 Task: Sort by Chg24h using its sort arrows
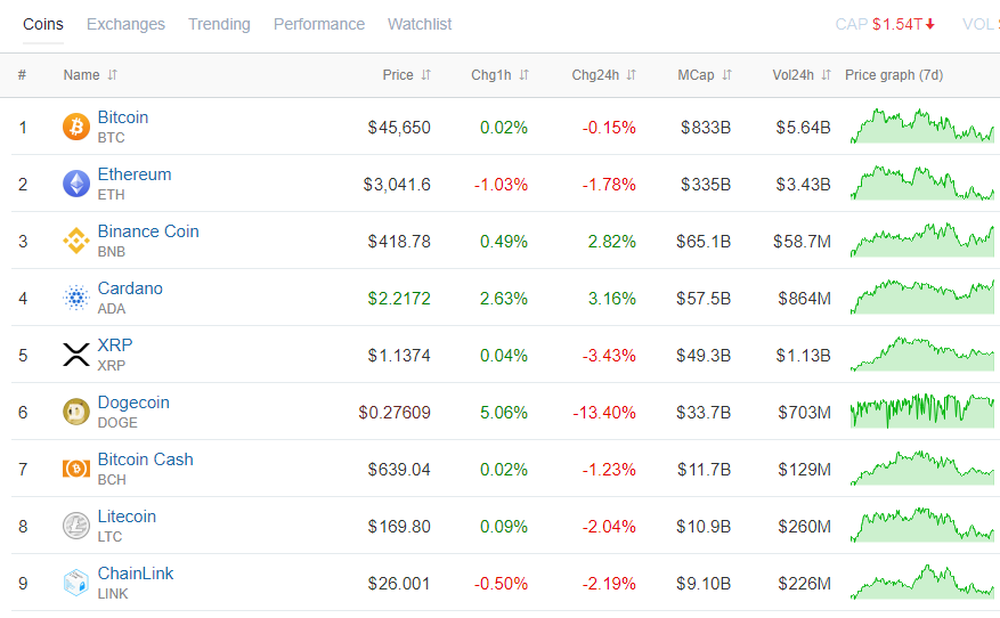[x=631, y=75]
